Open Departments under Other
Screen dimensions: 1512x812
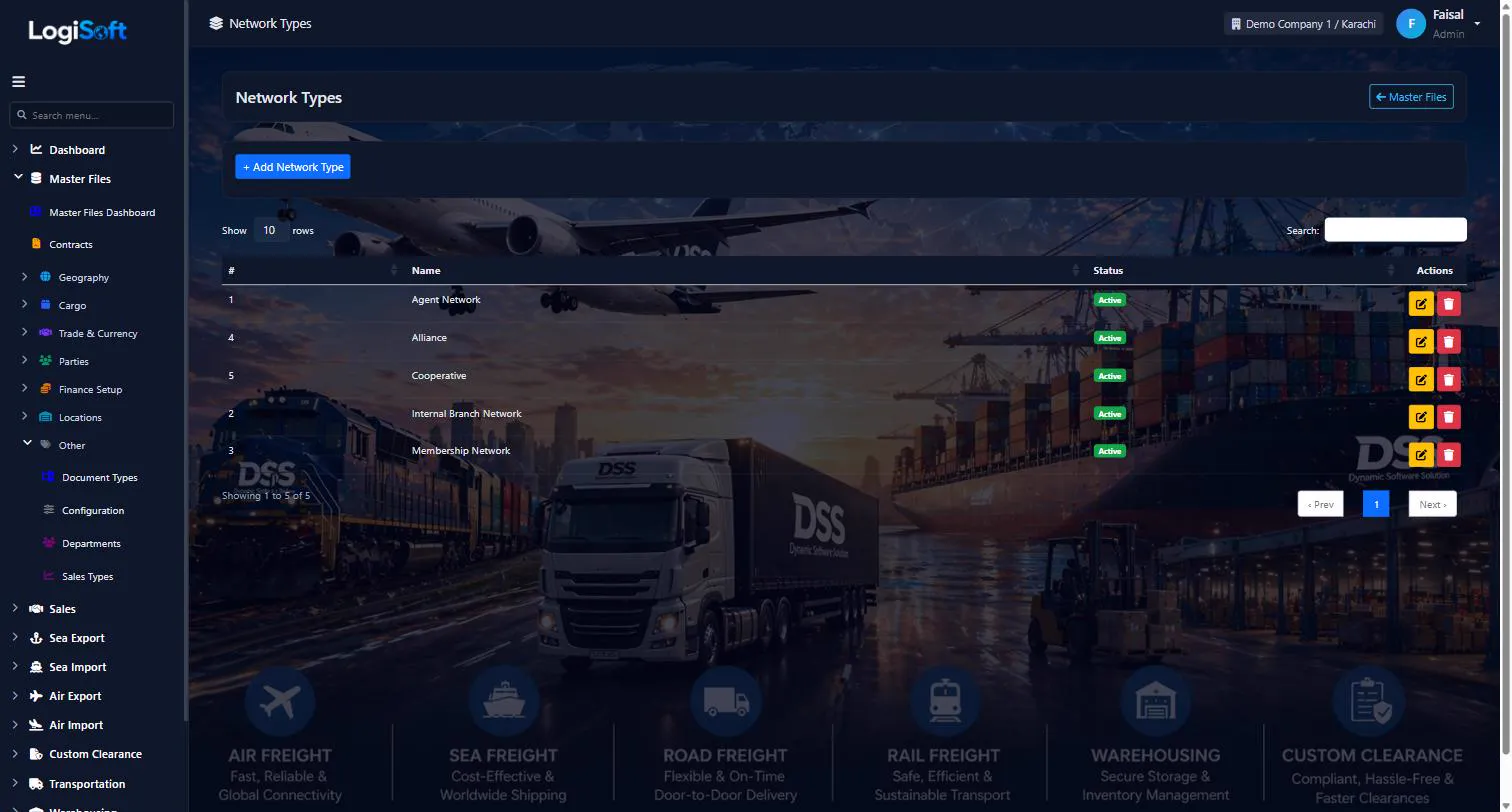(x=91, y=544)
